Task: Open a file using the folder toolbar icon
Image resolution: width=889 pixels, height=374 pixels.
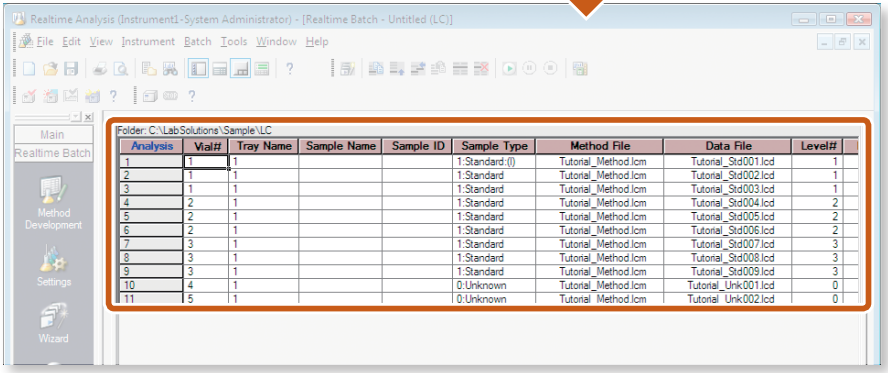Action: click(50, 69)
